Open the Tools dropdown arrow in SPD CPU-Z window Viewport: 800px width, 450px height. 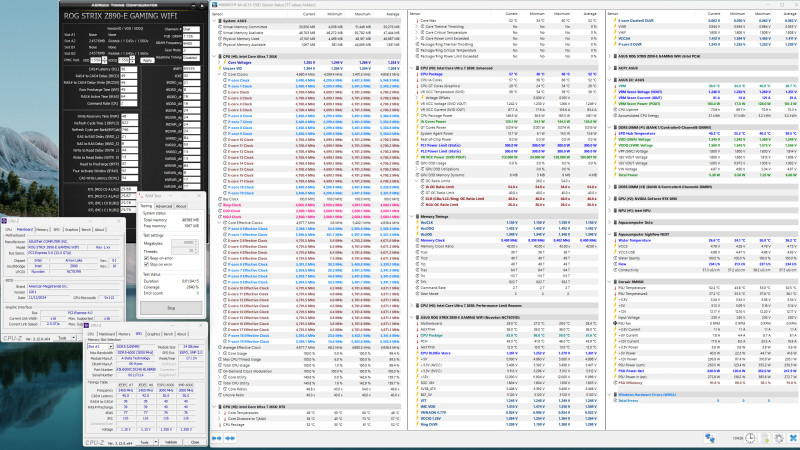[156, 442]
